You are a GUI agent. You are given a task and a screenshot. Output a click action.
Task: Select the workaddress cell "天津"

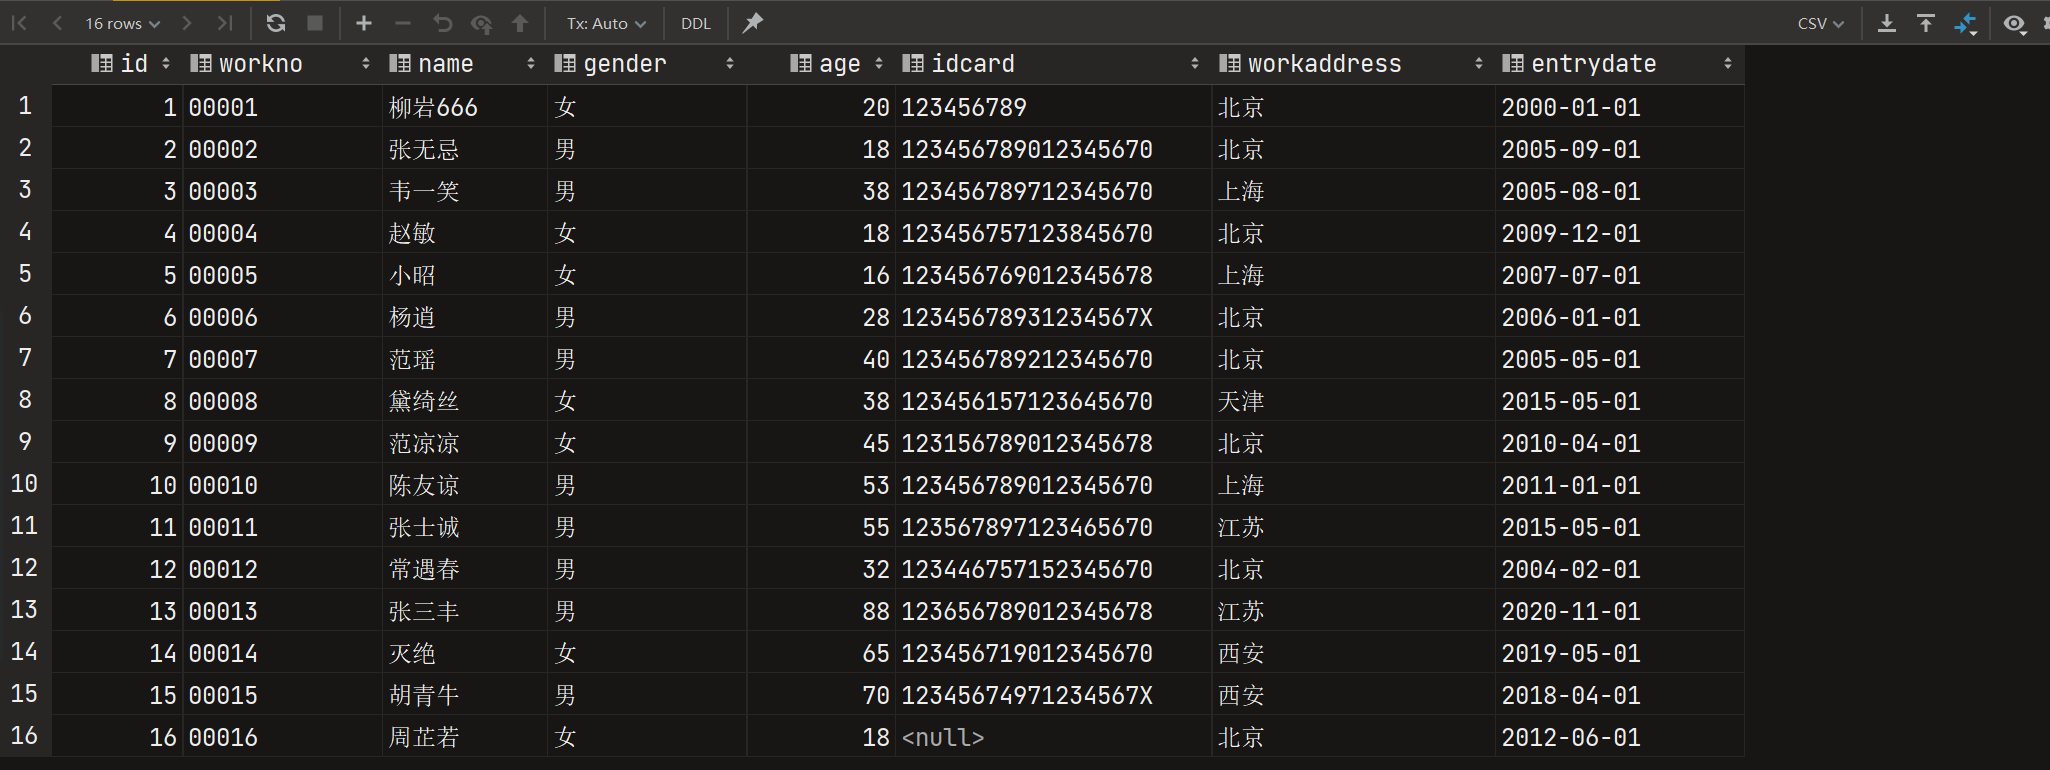(1353, 401)
